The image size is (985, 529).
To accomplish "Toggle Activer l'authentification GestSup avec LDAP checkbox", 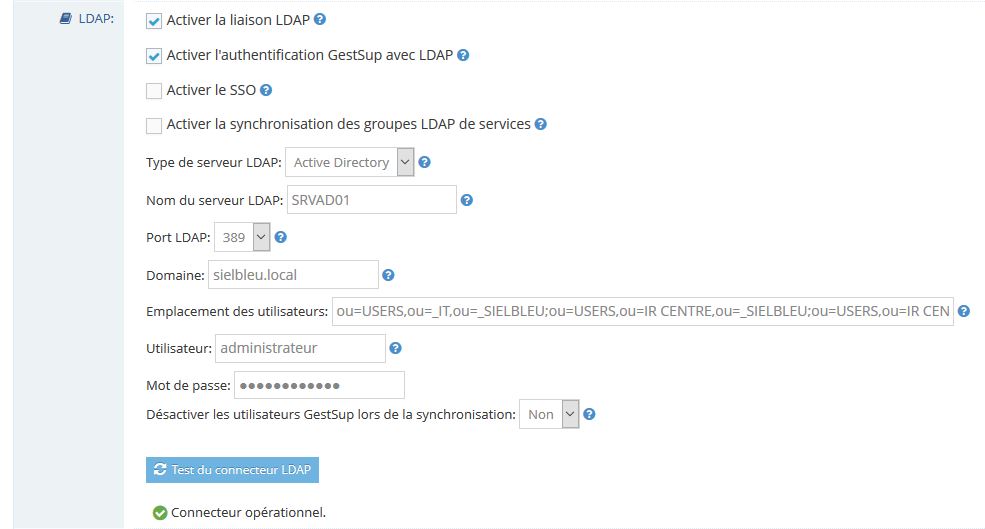I will coord(154,56).
